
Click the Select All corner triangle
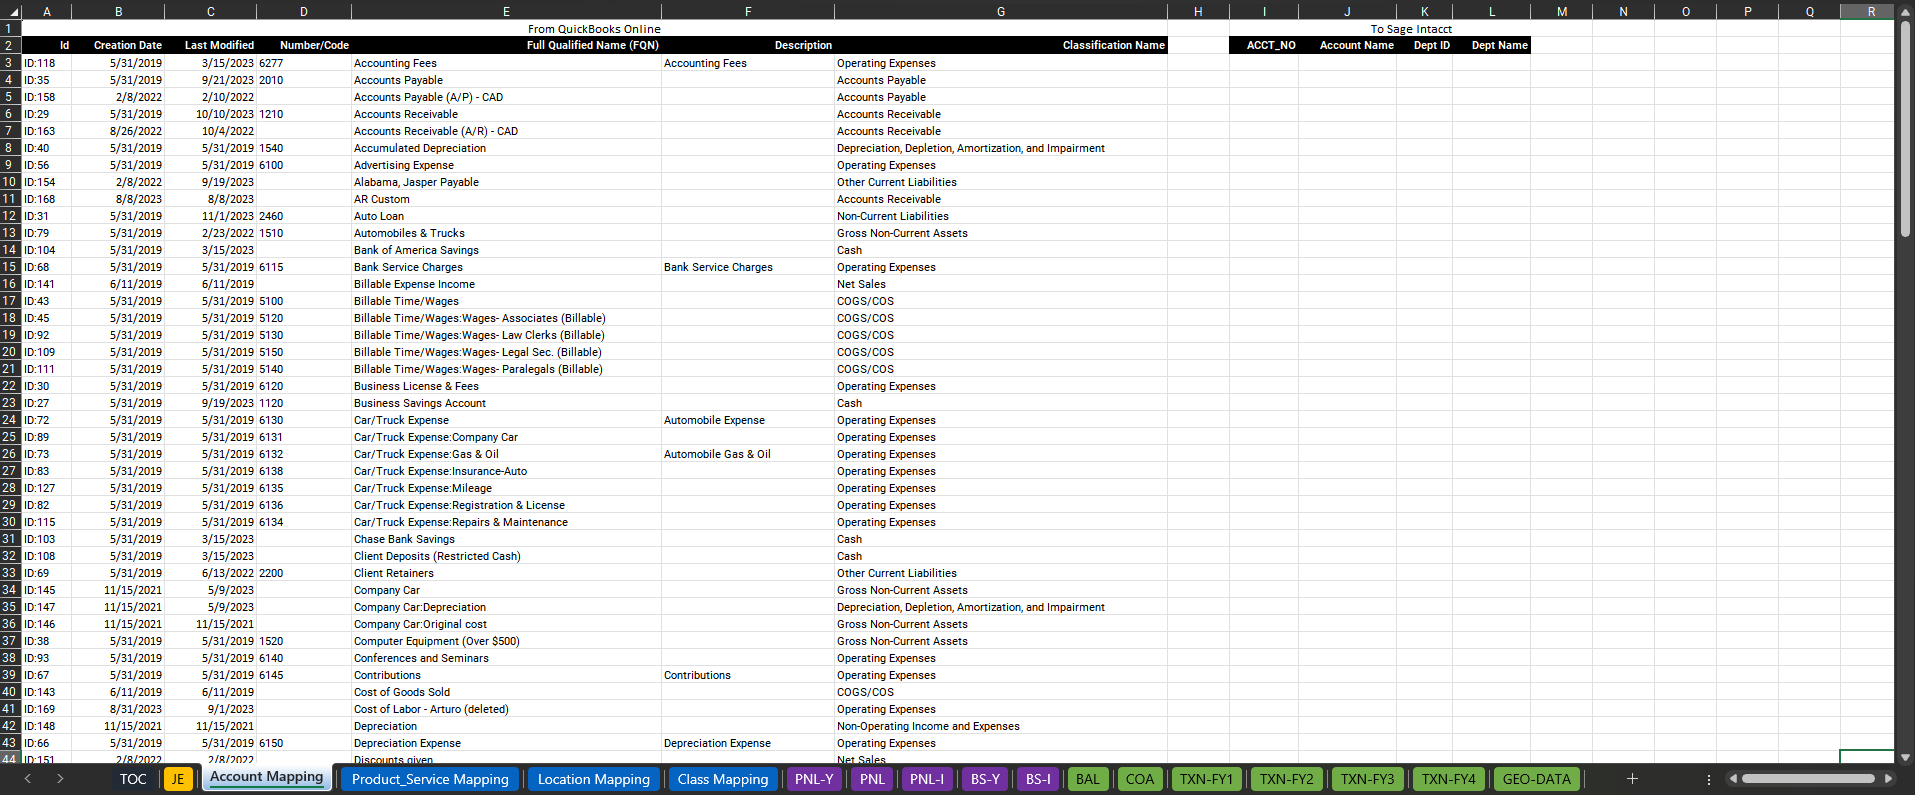[11, 11]
